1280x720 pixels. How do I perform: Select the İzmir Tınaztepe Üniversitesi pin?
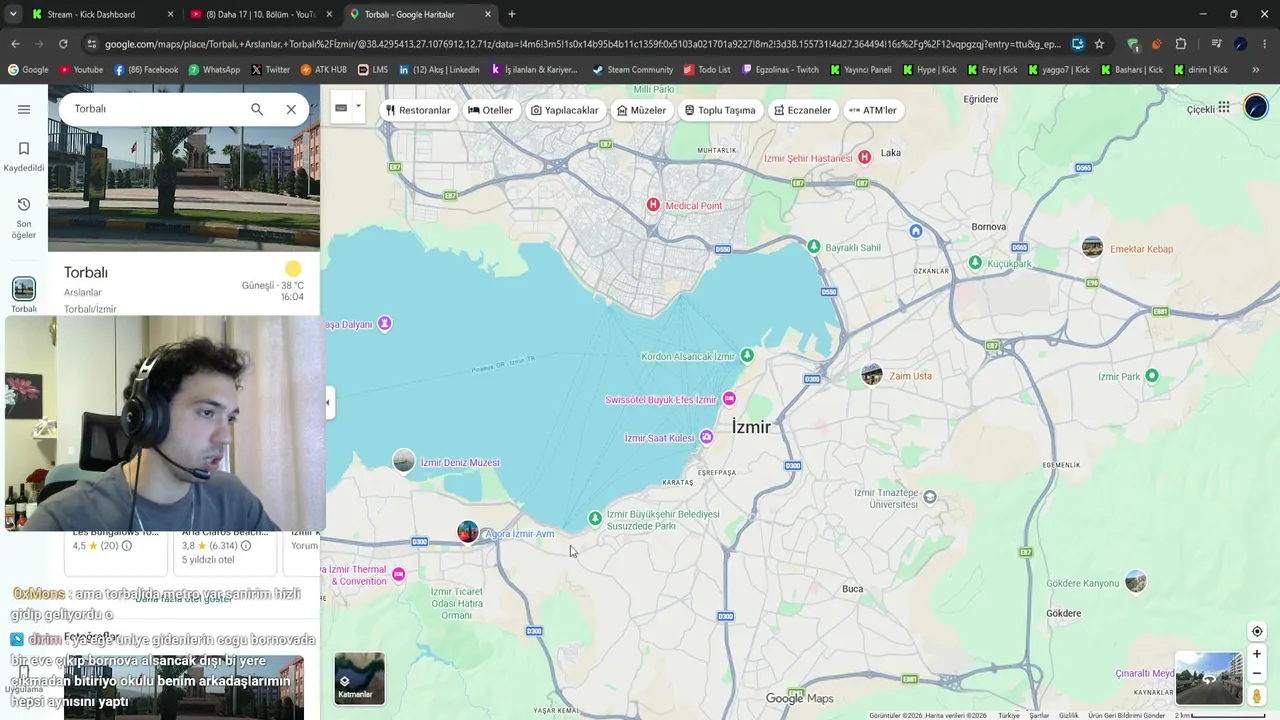pyautogui.click(x=930, y=497)
